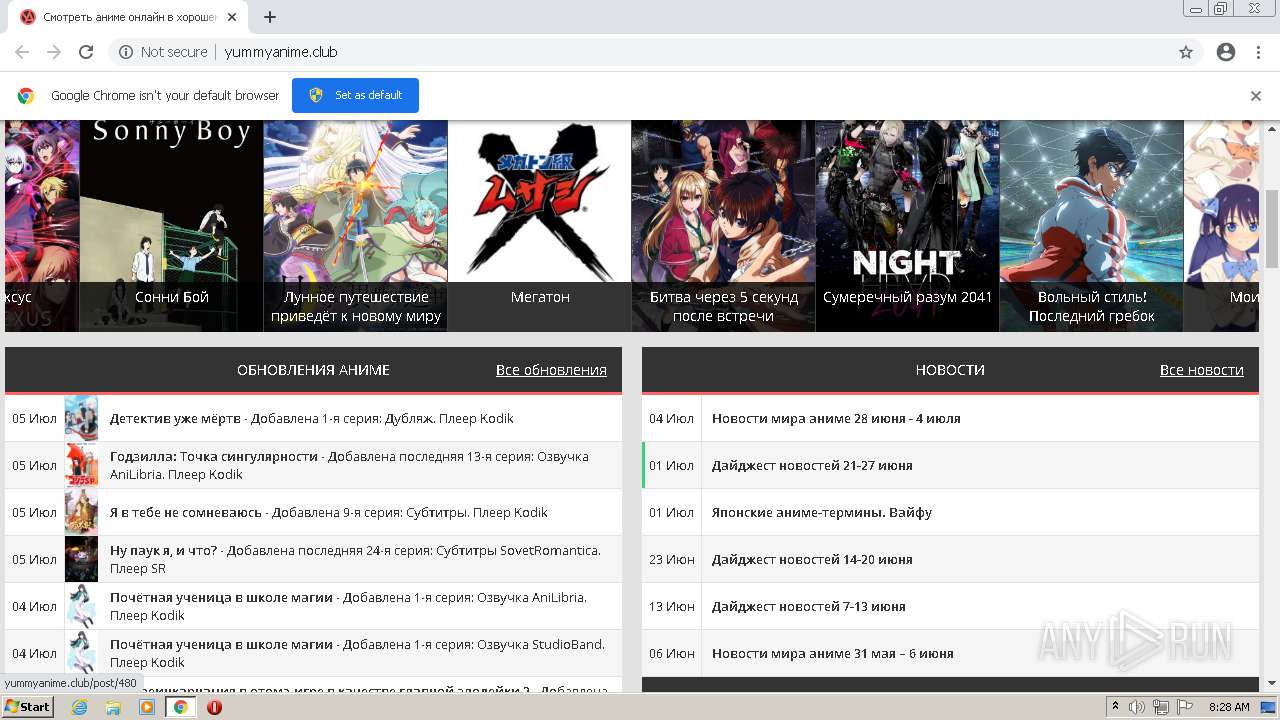
Task: Launch Internet Explorer from taskbar
Action: coord(79,707)
